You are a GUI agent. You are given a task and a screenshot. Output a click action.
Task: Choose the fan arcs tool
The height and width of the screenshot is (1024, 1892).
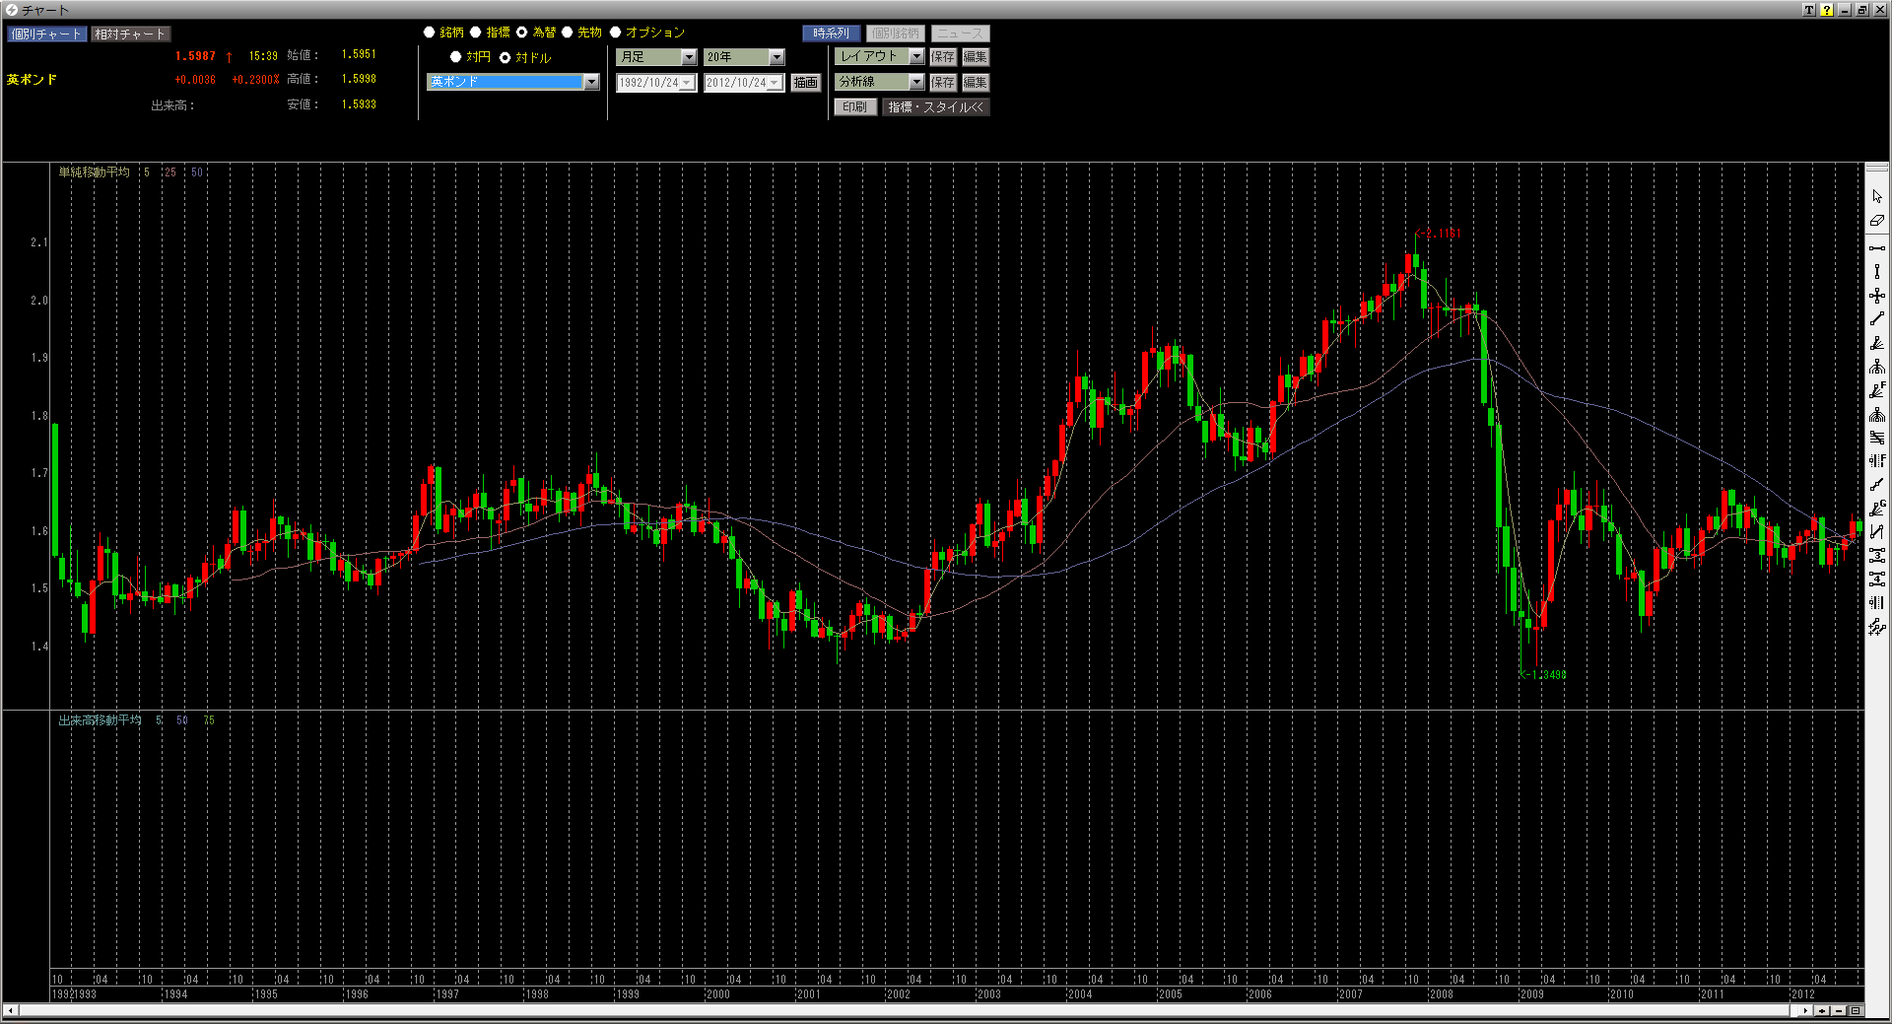tap(1877, 367)
